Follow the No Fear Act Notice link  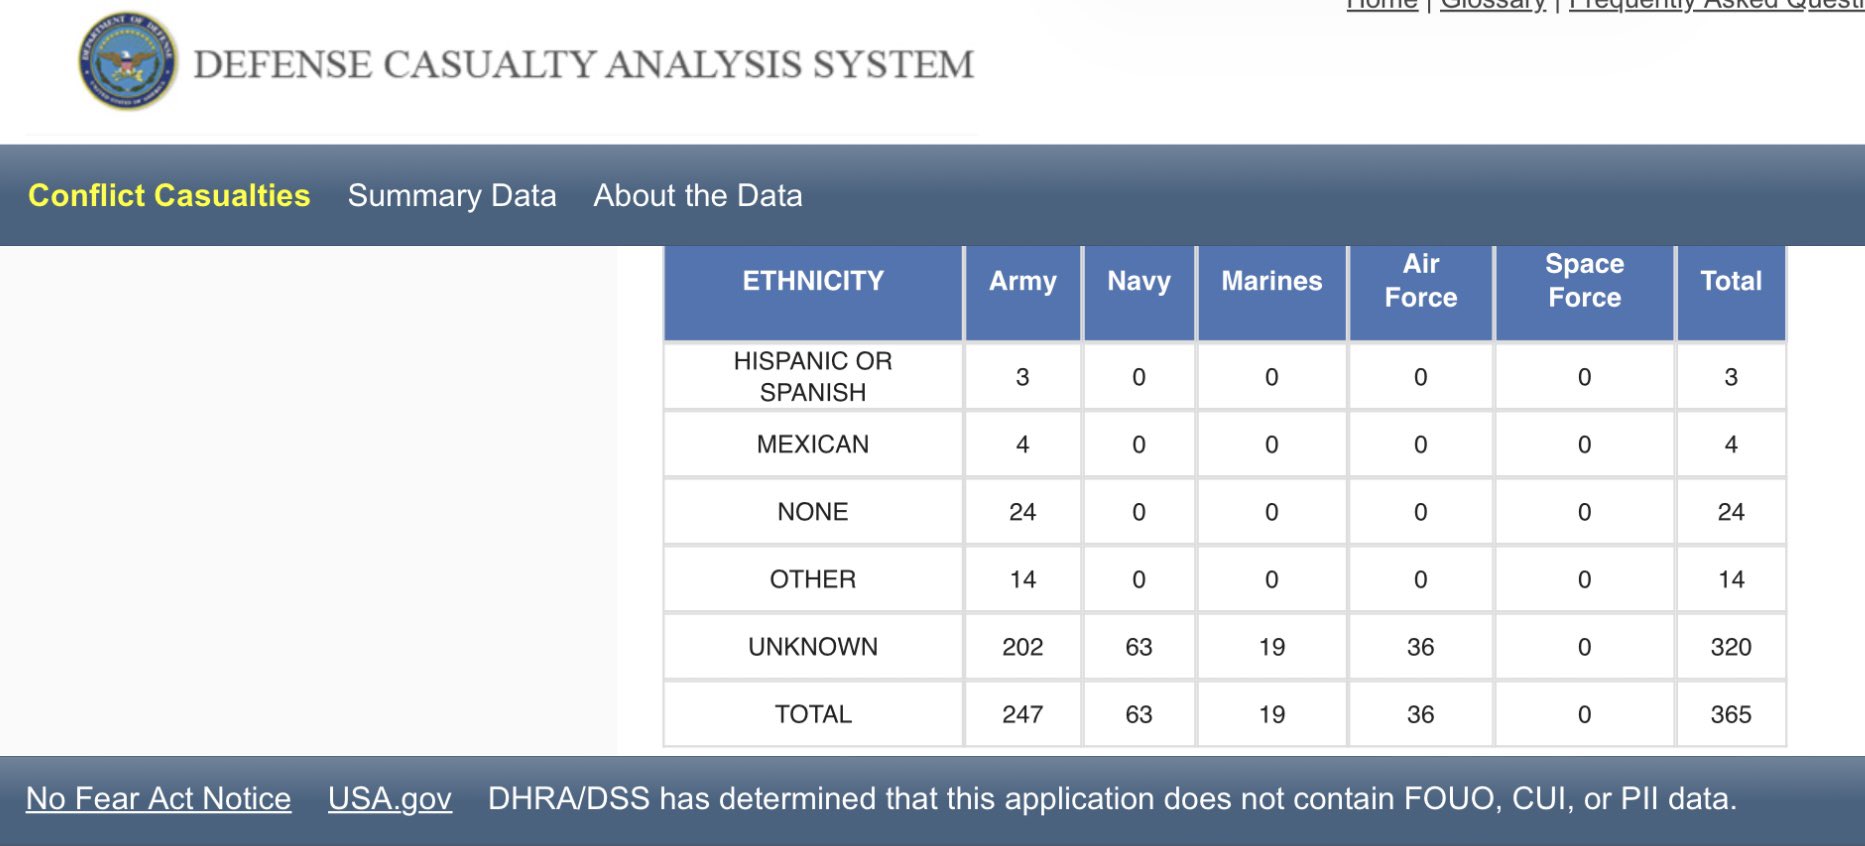(x=158, y=798)
